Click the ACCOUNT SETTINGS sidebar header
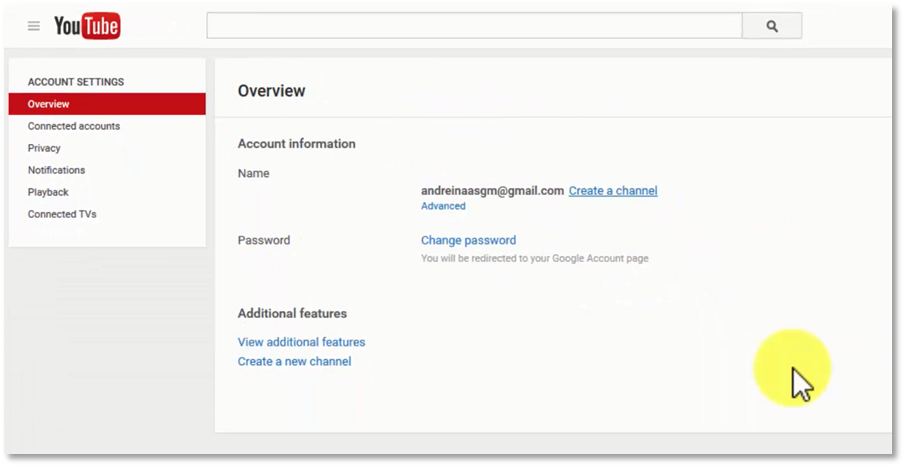This screenshot has height=467, width=905. tap(76, 82)
